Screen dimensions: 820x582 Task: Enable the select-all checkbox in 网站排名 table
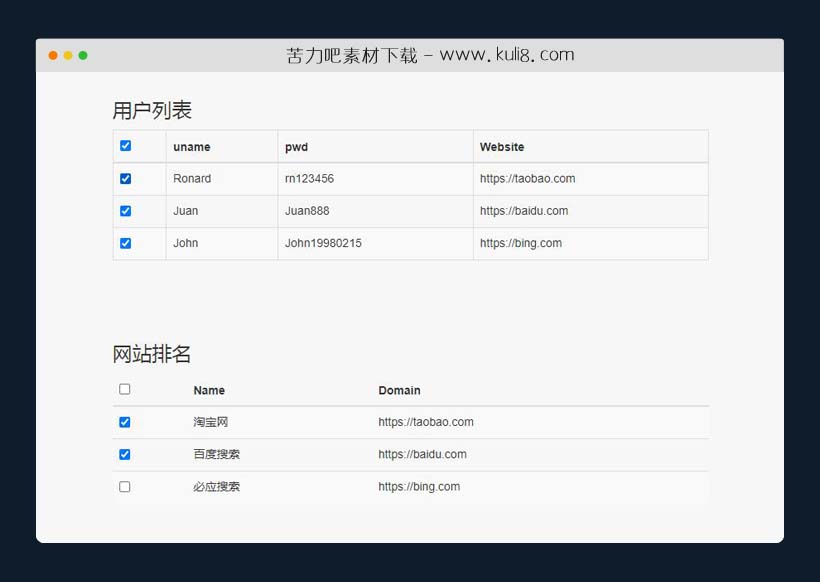point(124,389)
